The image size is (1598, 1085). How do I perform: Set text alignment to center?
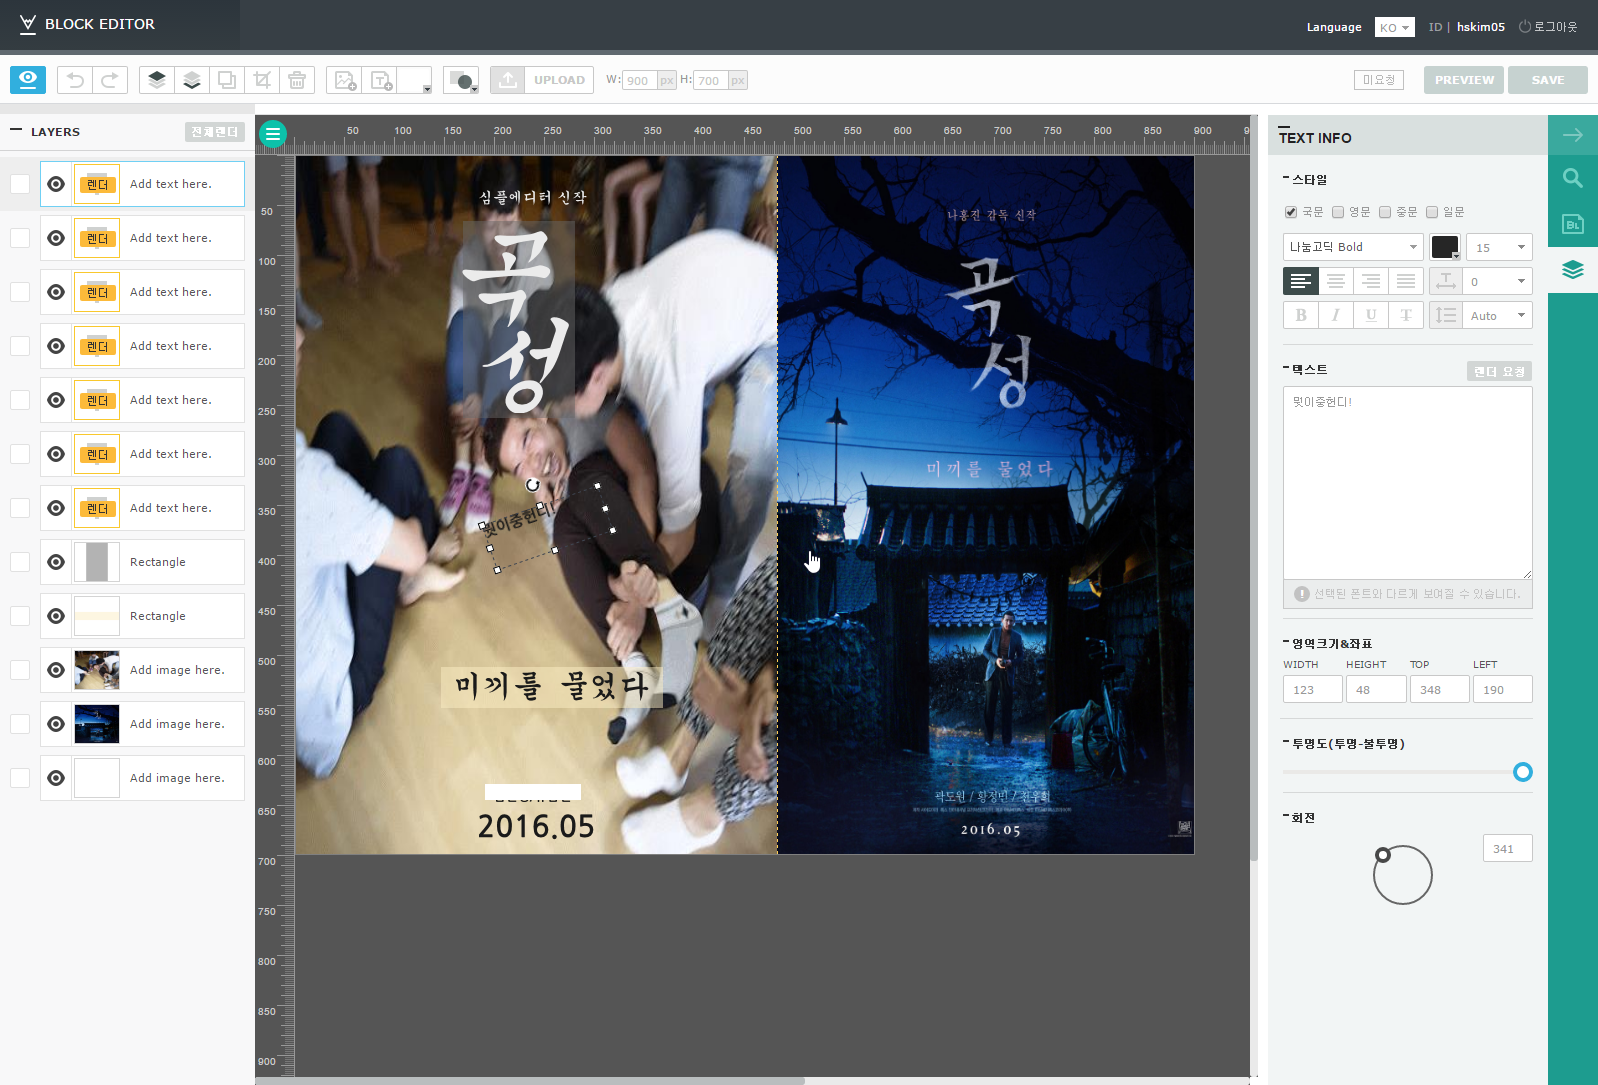click(x=1336, y=281)
